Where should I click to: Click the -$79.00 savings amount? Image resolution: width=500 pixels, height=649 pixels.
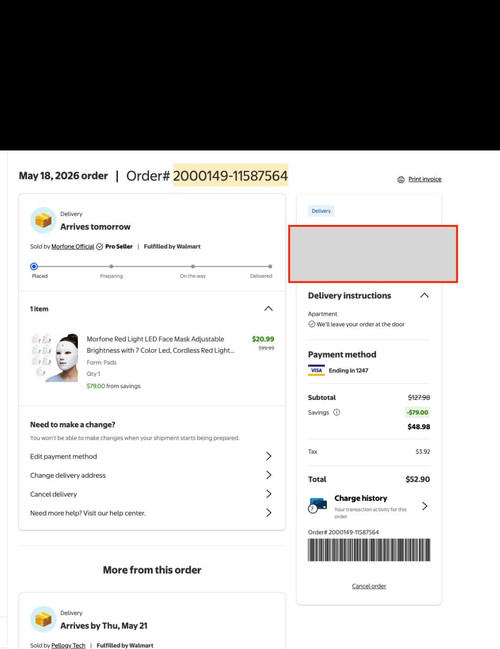coord(417,412)
